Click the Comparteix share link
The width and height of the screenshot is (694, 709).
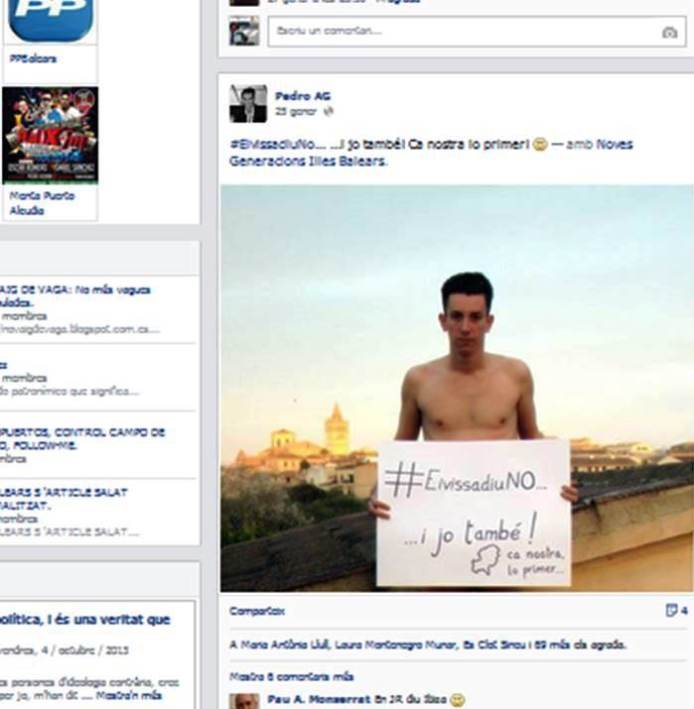click(x=257, y=611)
